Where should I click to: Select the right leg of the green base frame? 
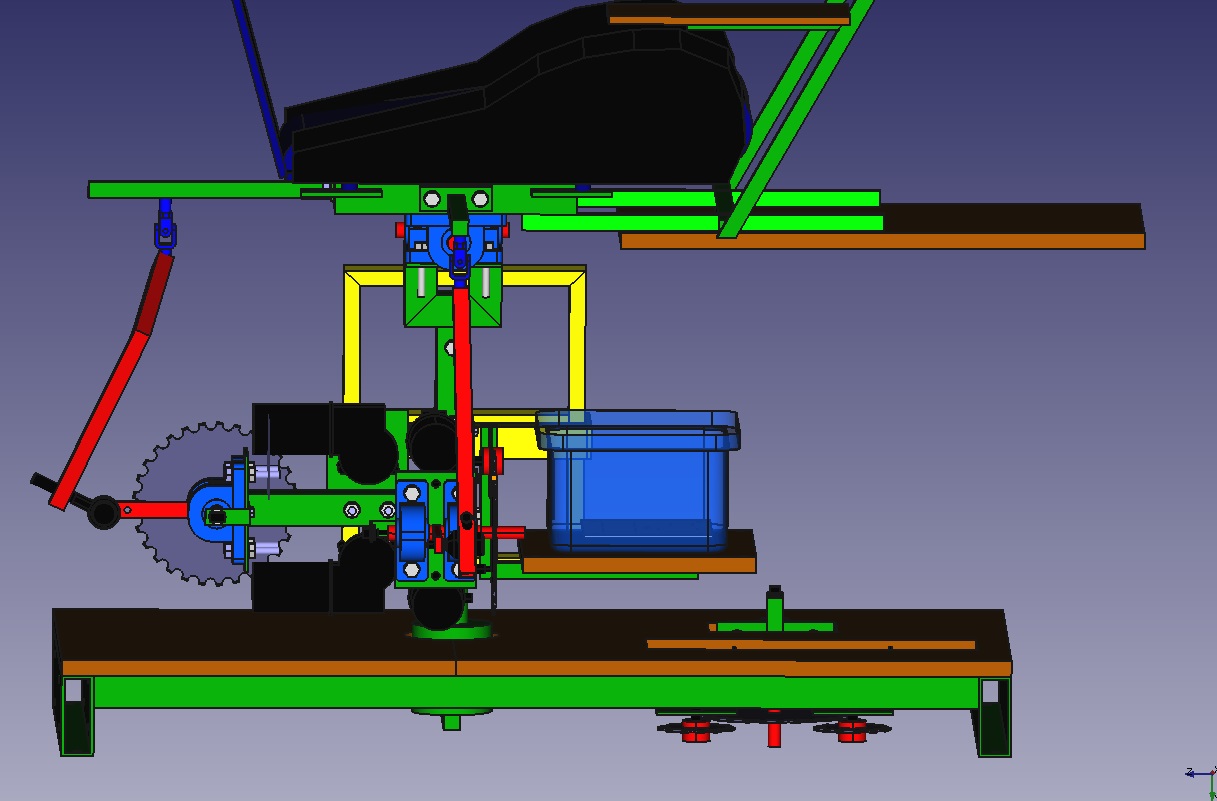pyautogui.click(x=995, y=716)
